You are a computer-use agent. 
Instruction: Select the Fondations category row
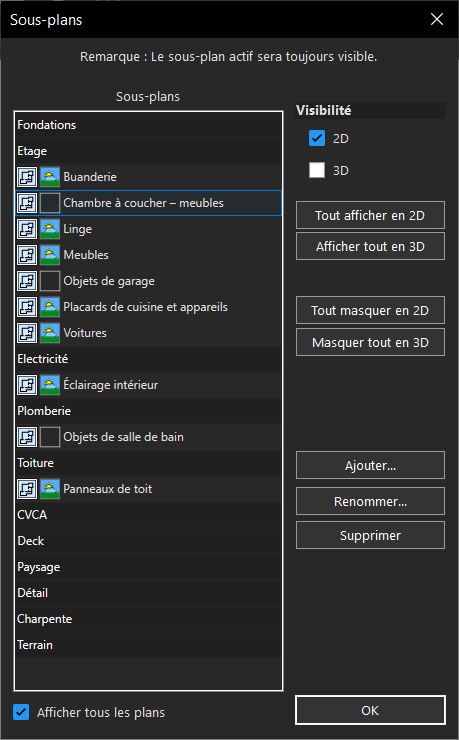click(148, 125)
